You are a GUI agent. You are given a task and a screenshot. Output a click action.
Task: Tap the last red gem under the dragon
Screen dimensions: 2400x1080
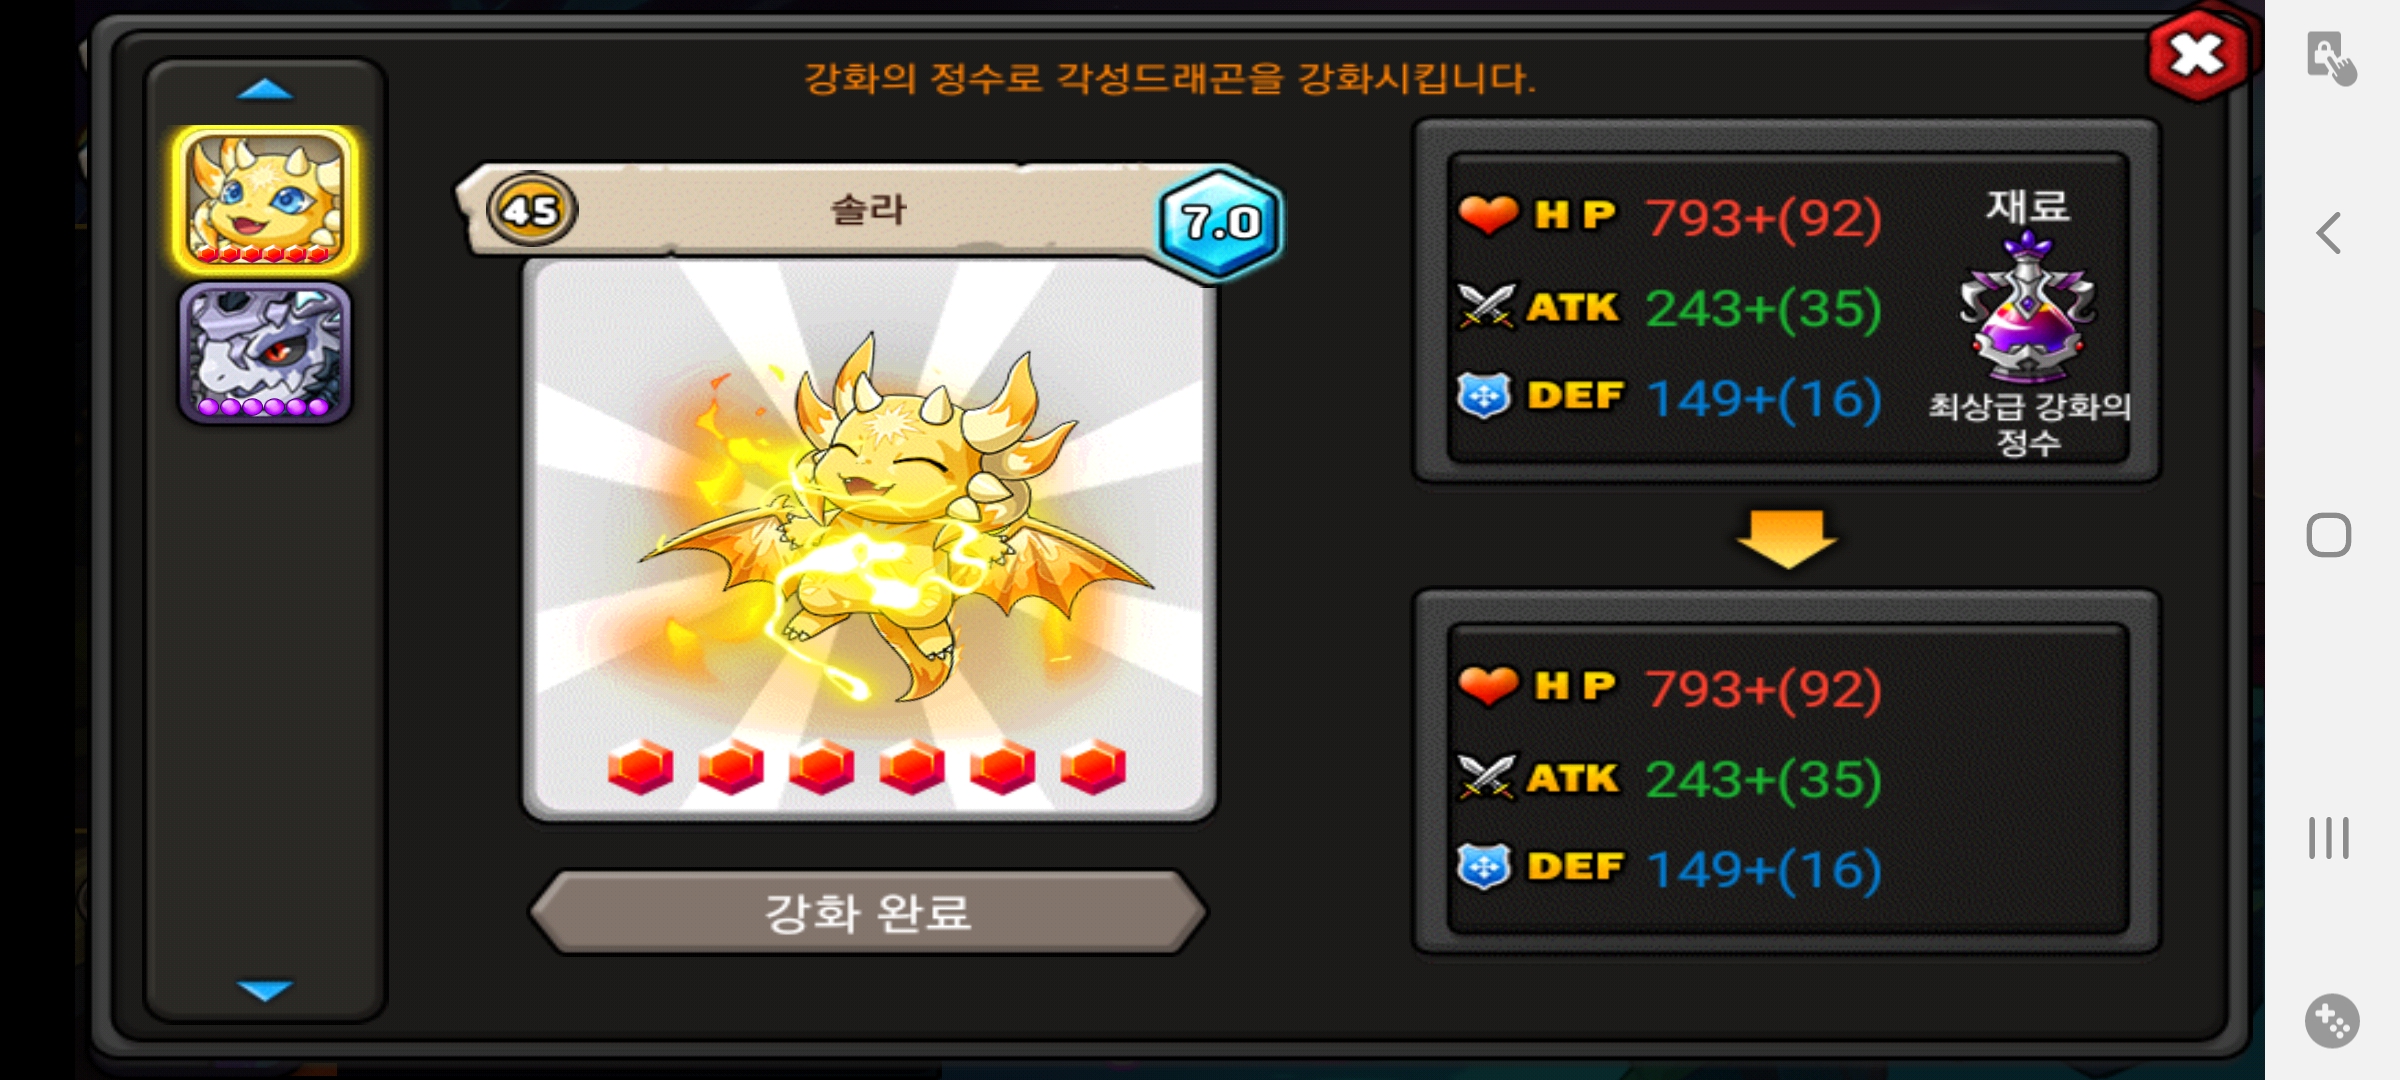(1093, 767)
